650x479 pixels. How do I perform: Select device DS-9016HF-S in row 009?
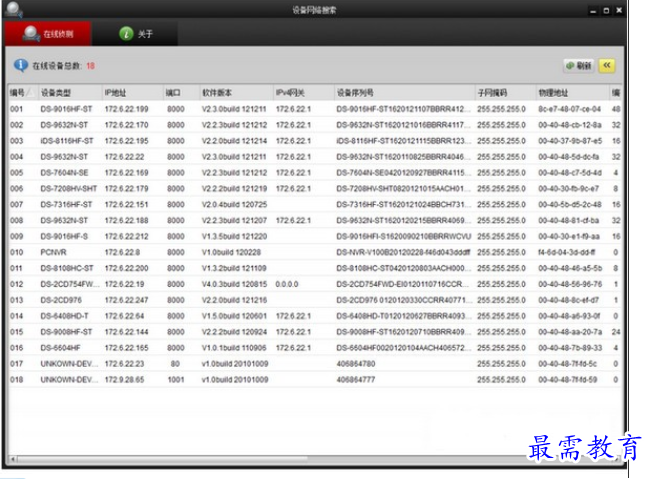[64, 236]
